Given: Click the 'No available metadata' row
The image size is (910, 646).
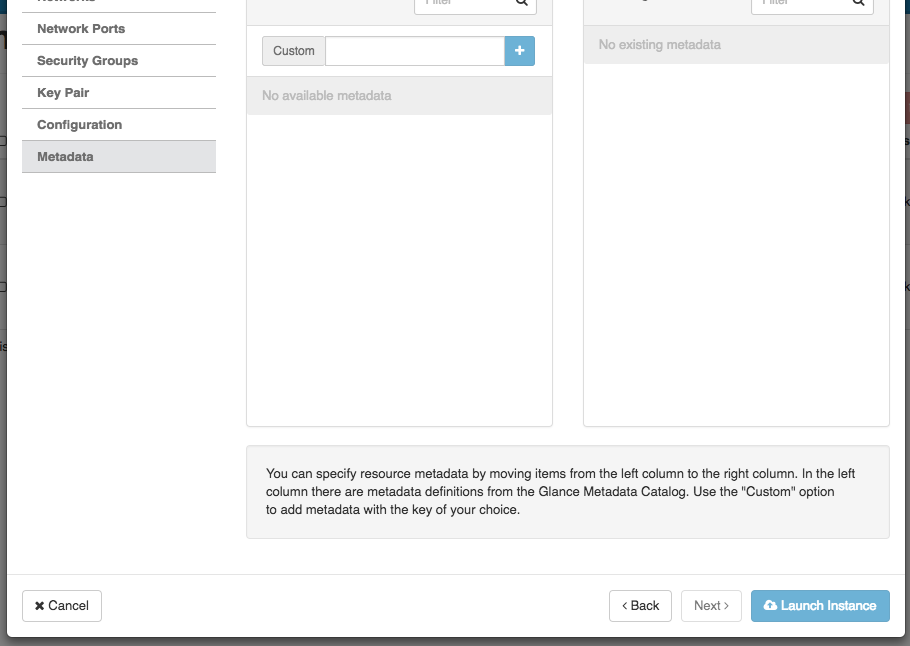Looking at the screenshot, I should 399,96.
